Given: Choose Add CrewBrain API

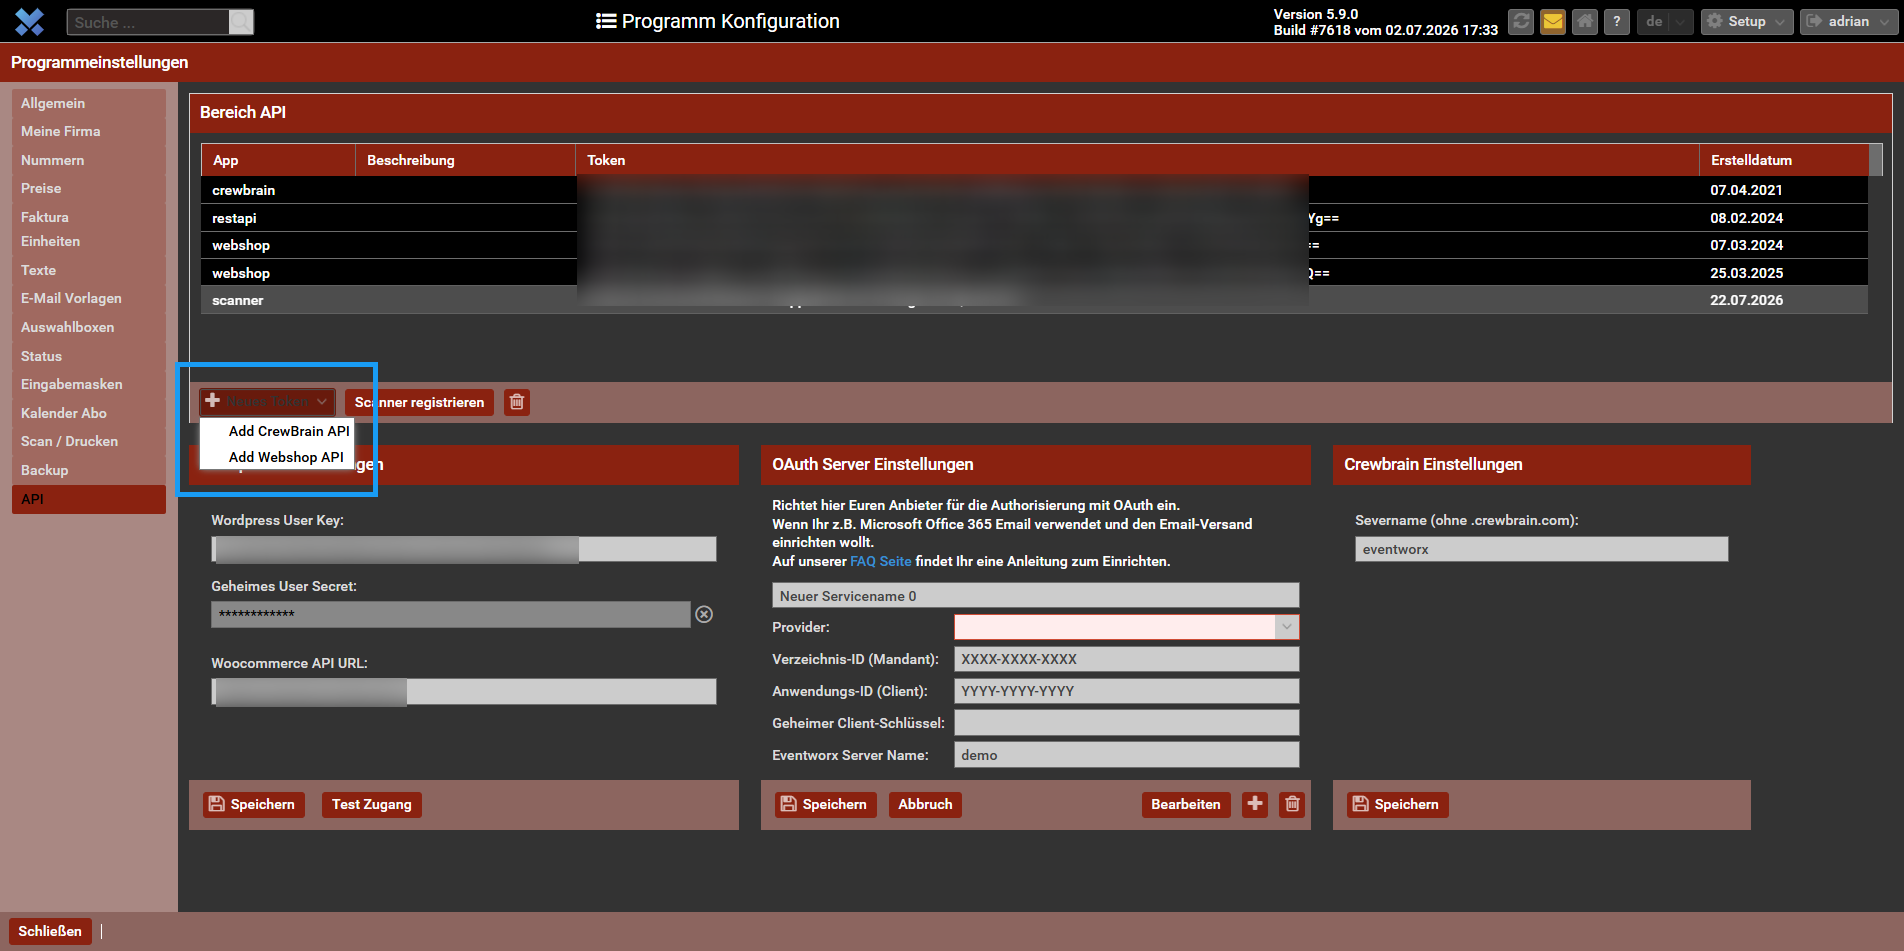Looking at the screenshot, I should coord(289,431).
